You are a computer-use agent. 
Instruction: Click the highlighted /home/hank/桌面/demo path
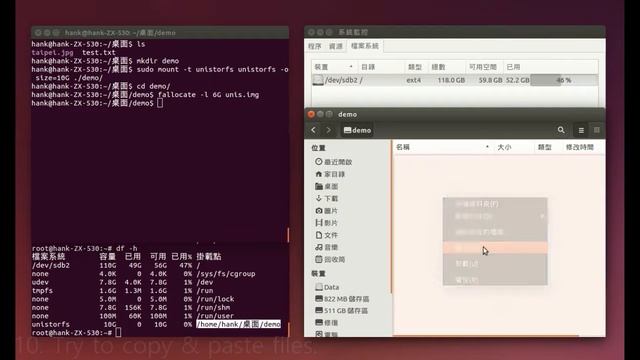click(239, 324)
